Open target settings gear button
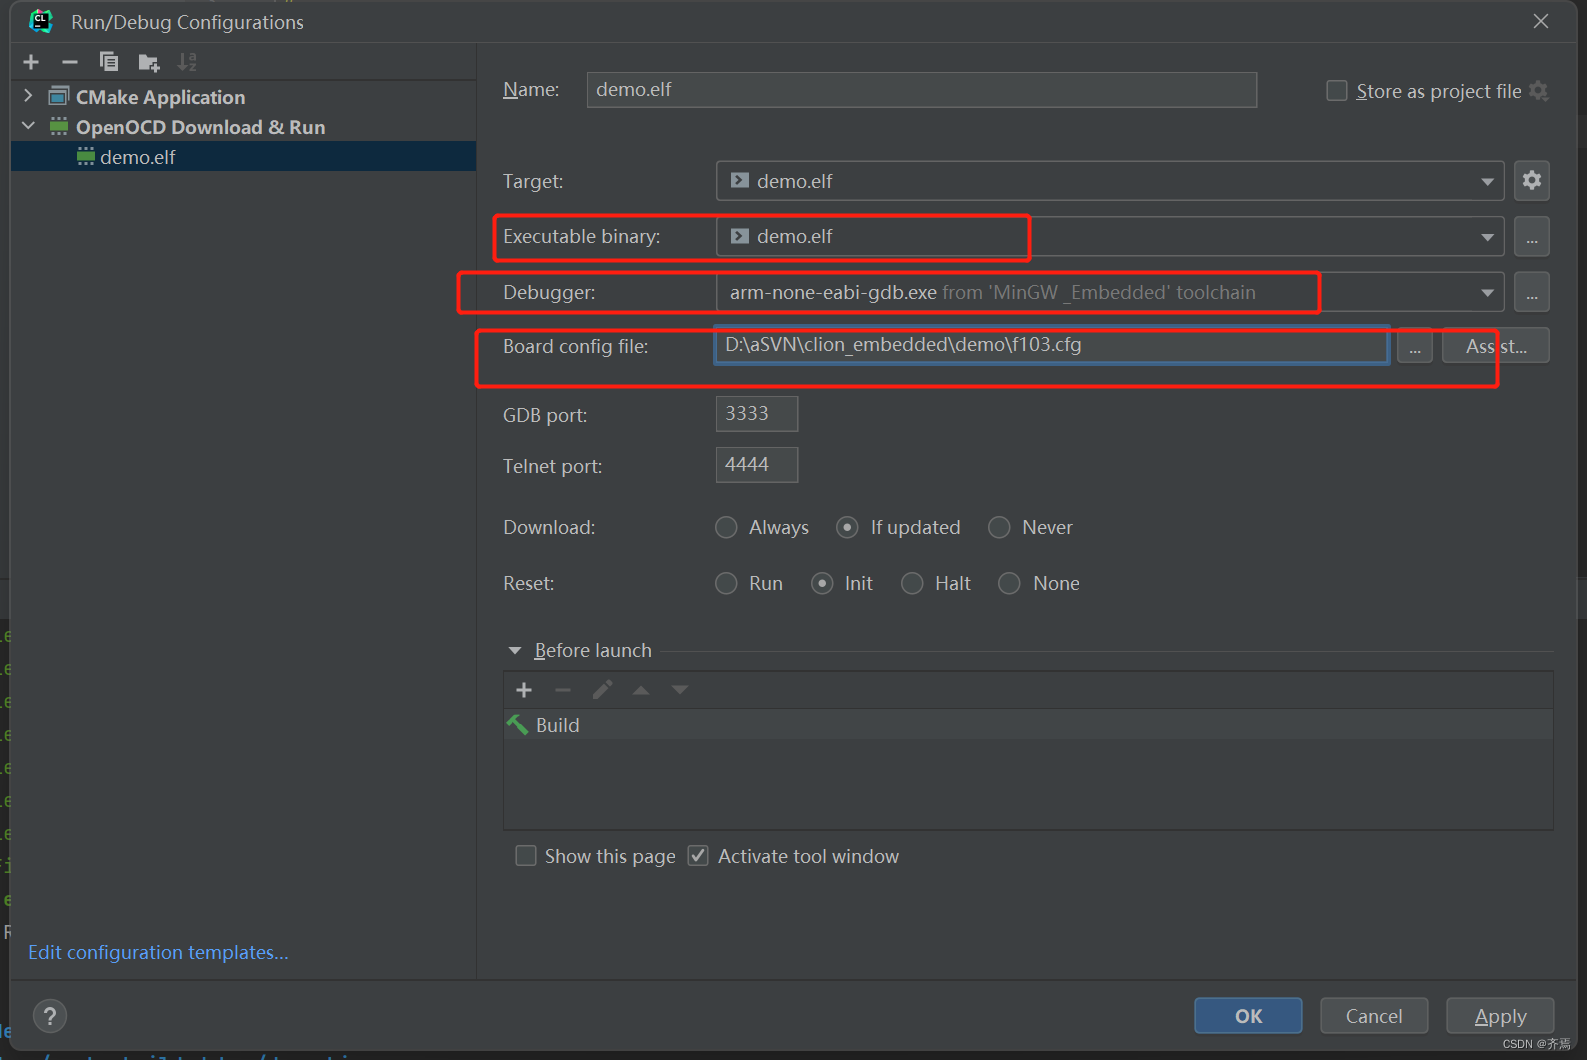 click(x=1531, y=181)
